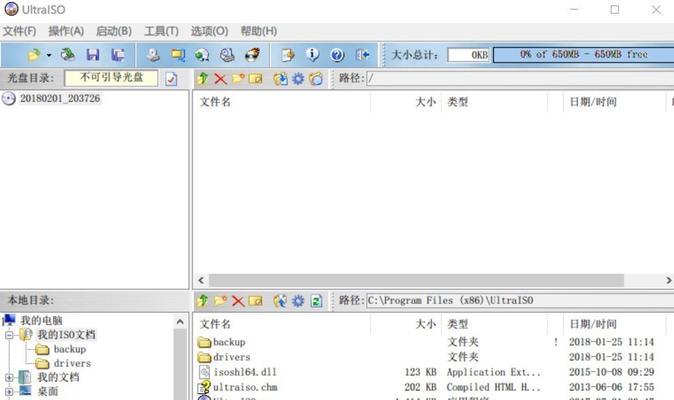Viewport: 674px width, 400px height.
Task: Click the Extract icon in disc toolbar
Action: pyautogui.click(x=280, y=79)
